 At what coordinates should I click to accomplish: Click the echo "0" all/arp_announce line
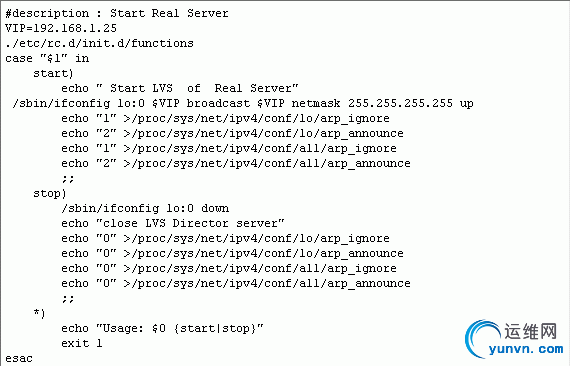pos(236,283)
